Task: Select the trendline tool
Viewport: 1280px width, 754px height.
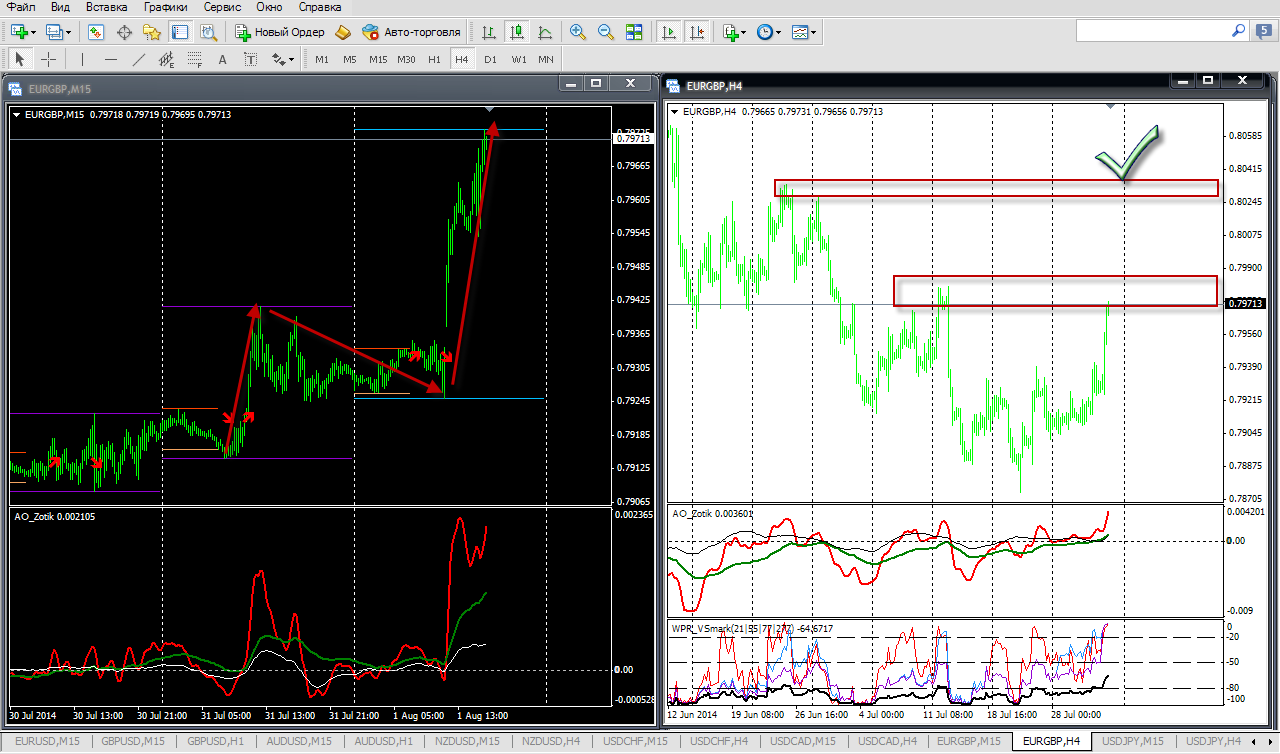Action: click(x=139, y=59)
